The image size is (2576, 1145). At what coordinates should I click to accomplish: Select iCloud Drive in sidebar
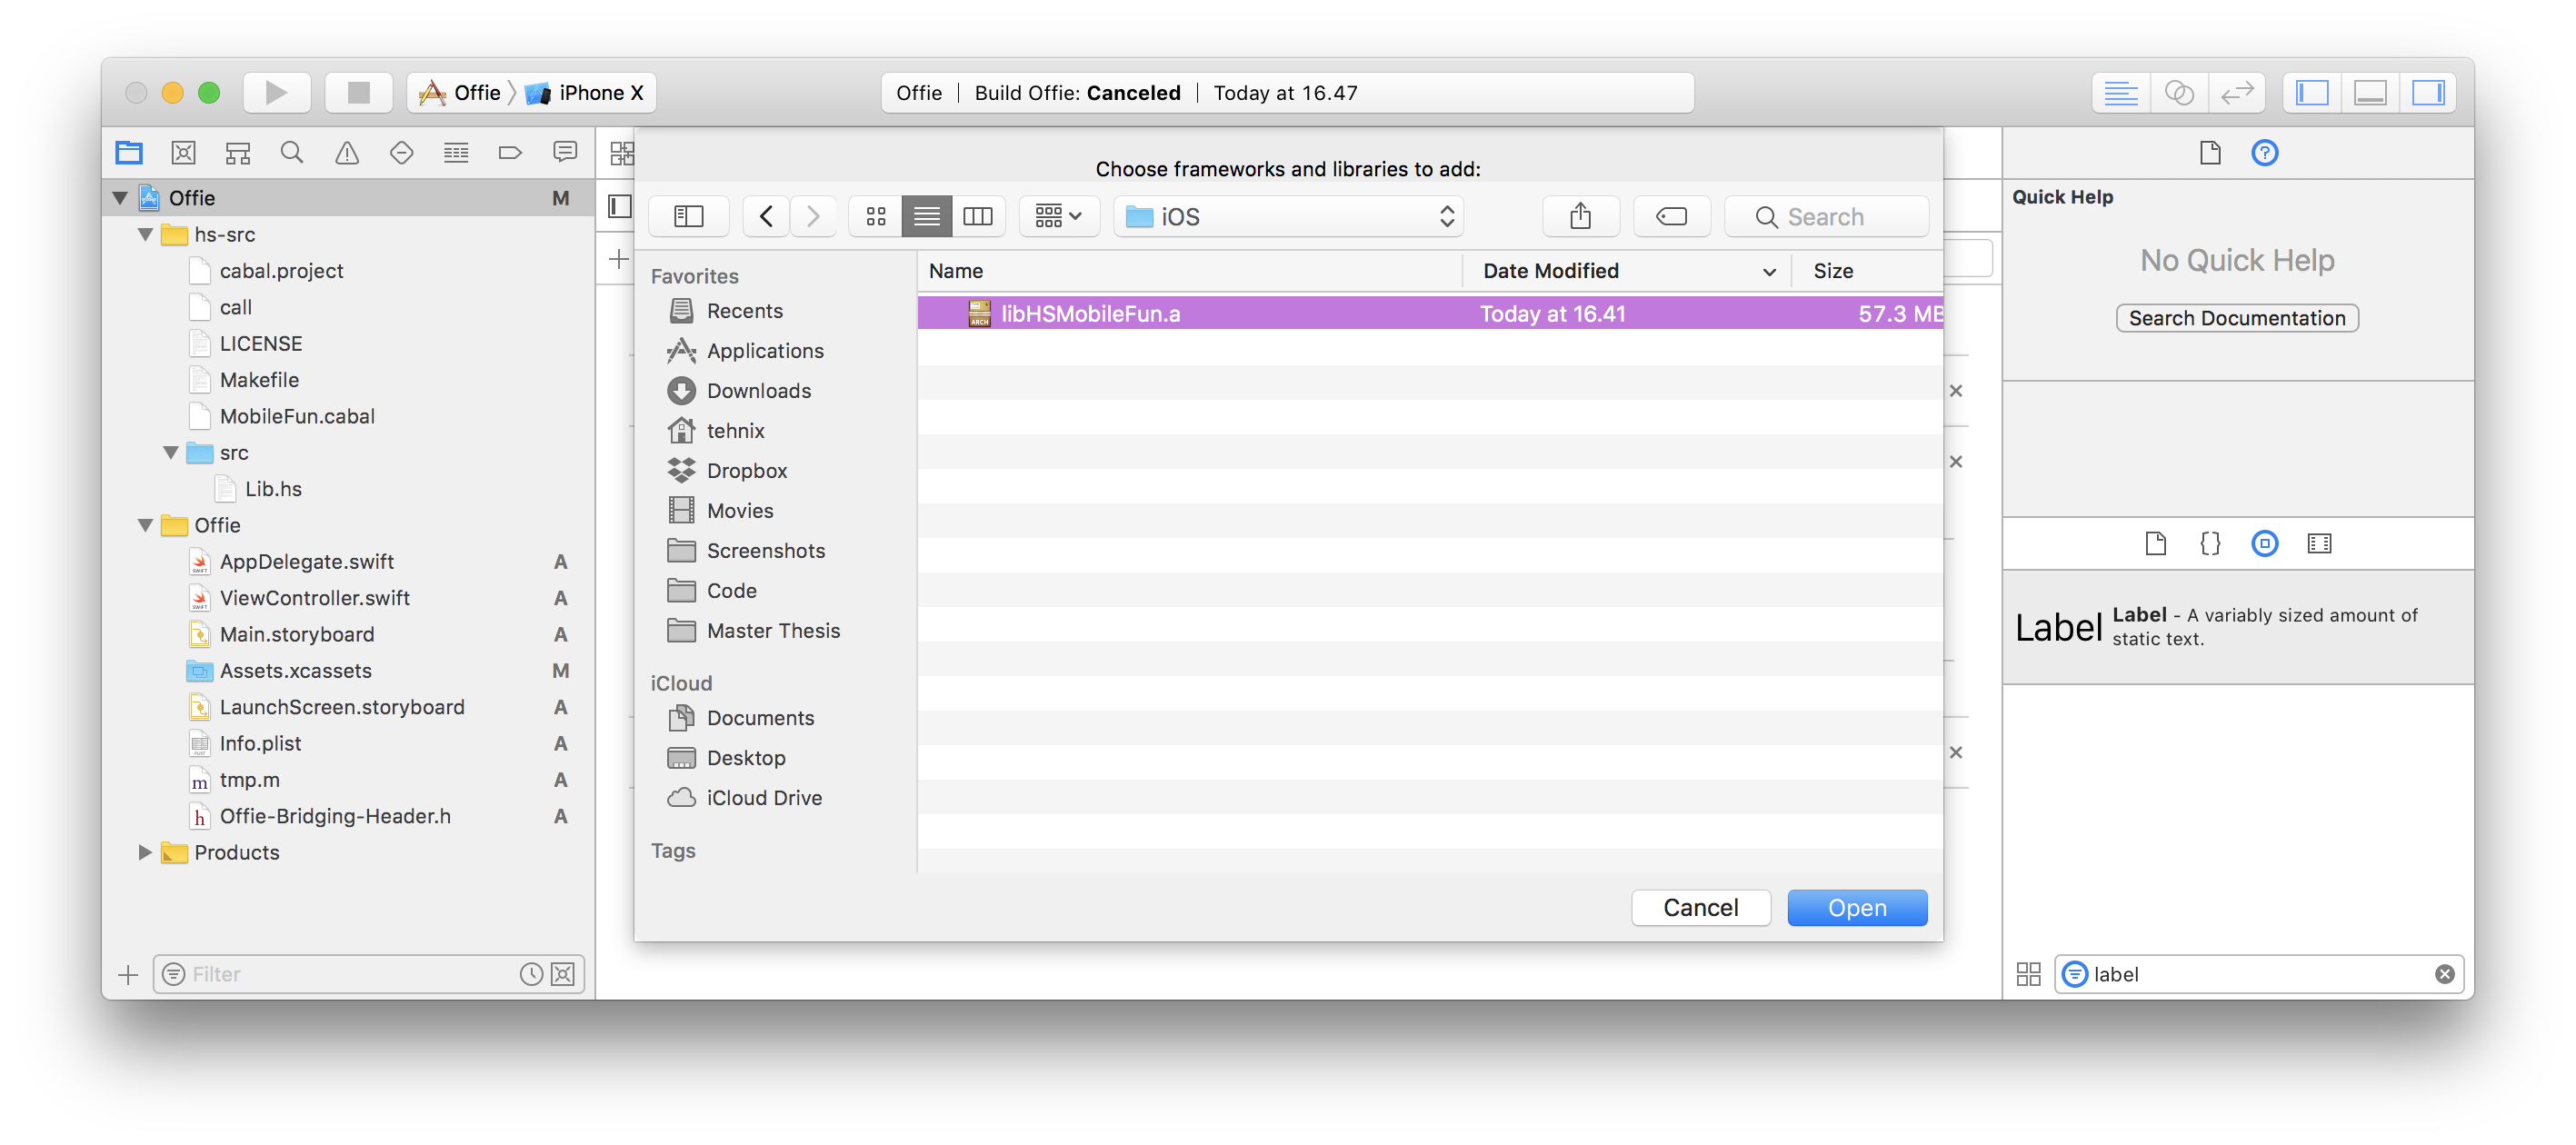(763, 798)
